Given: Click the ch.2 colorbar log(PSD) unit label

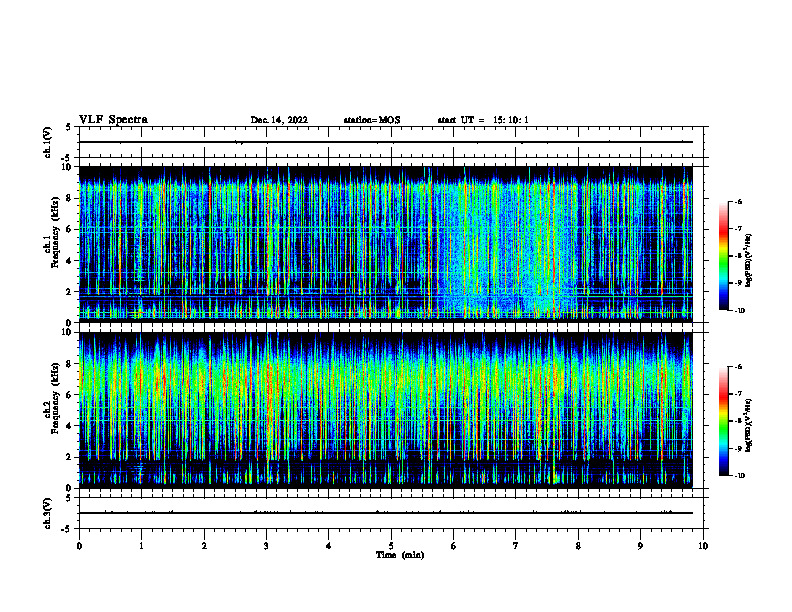Looking at the screenshot, I should point(749,425).
